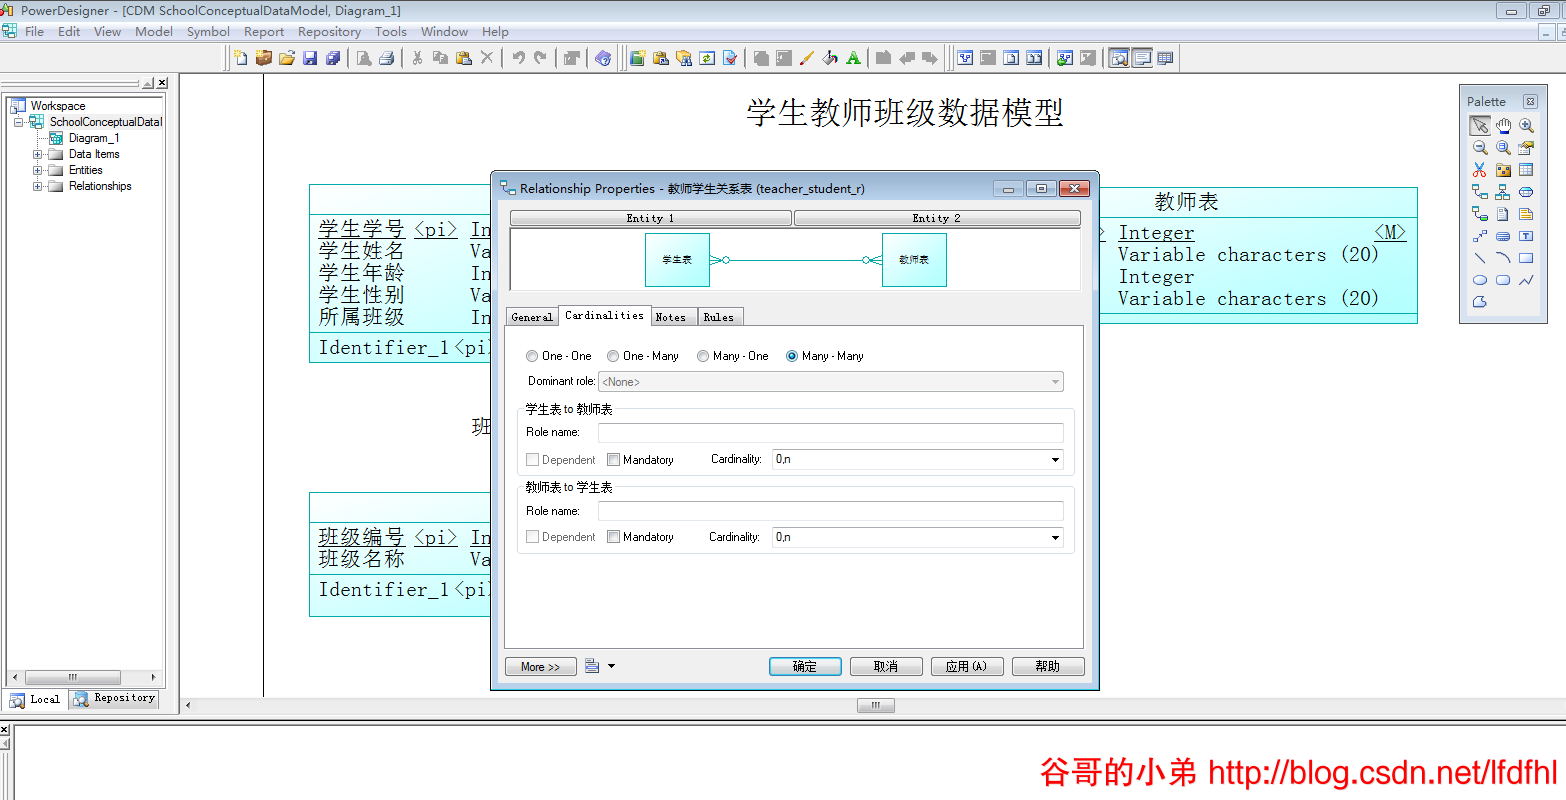Image resolution: width=1566 pixels, height=800 pixels.
Task: Select the Relationship tool in Palette
Action: (1480, 192)
